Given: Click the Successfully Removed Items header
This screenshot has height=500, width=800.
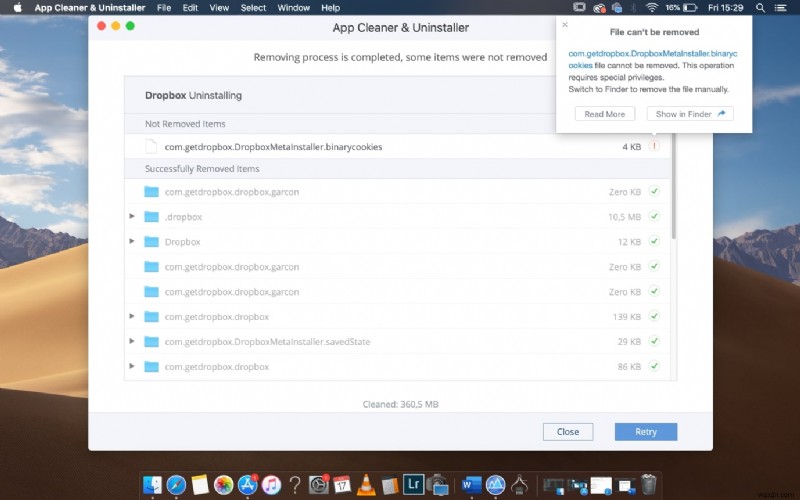Looking at the screenshot, I should (202, 169).
